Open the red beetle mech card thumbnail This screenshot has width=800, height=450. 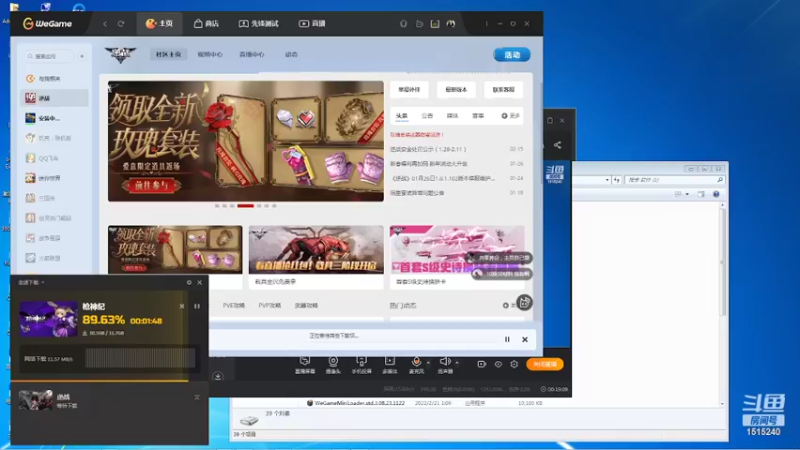[x=316, y=249]
